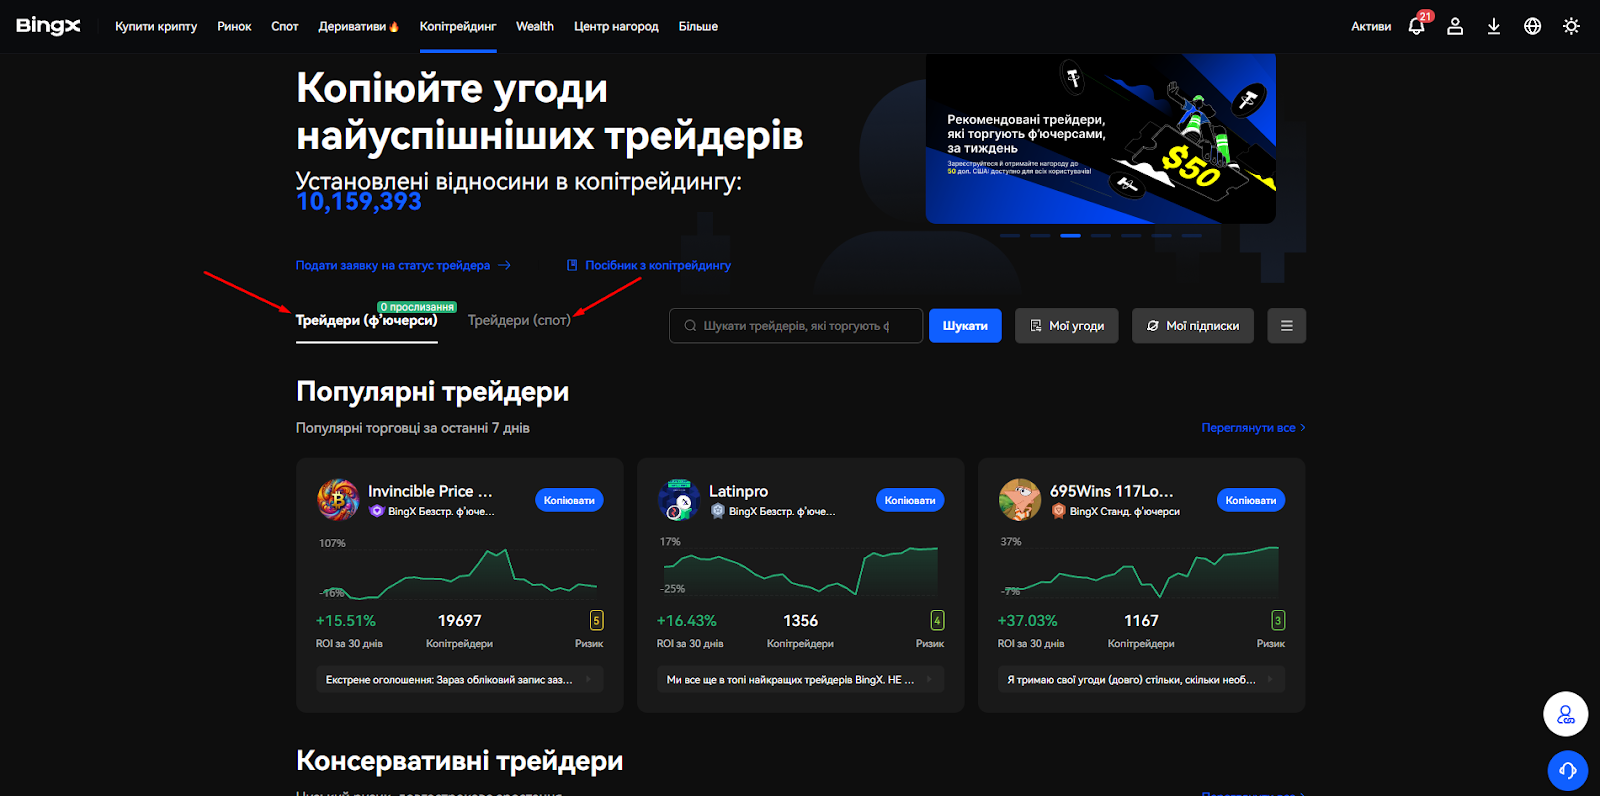The width and height of the screenshot is (1600, 796).
Task: Click the 695Wins 117Lo... trader name
Action: (x=1111, y=491)
